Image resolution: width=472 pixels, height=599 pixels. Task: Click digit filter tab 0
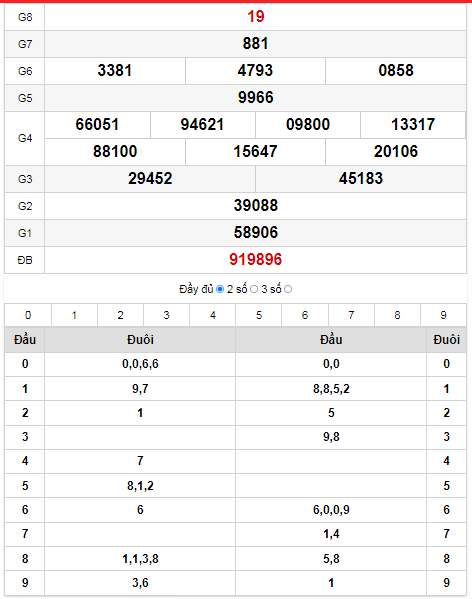point(28,315)
